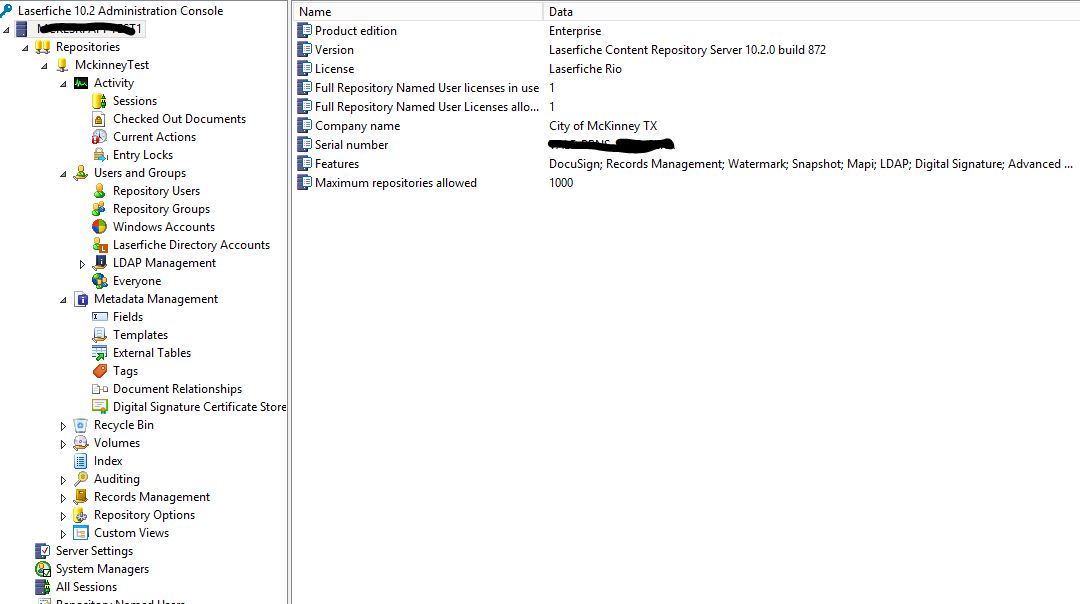
Task: Sort by the Data column header
Action: click(811, 12)
